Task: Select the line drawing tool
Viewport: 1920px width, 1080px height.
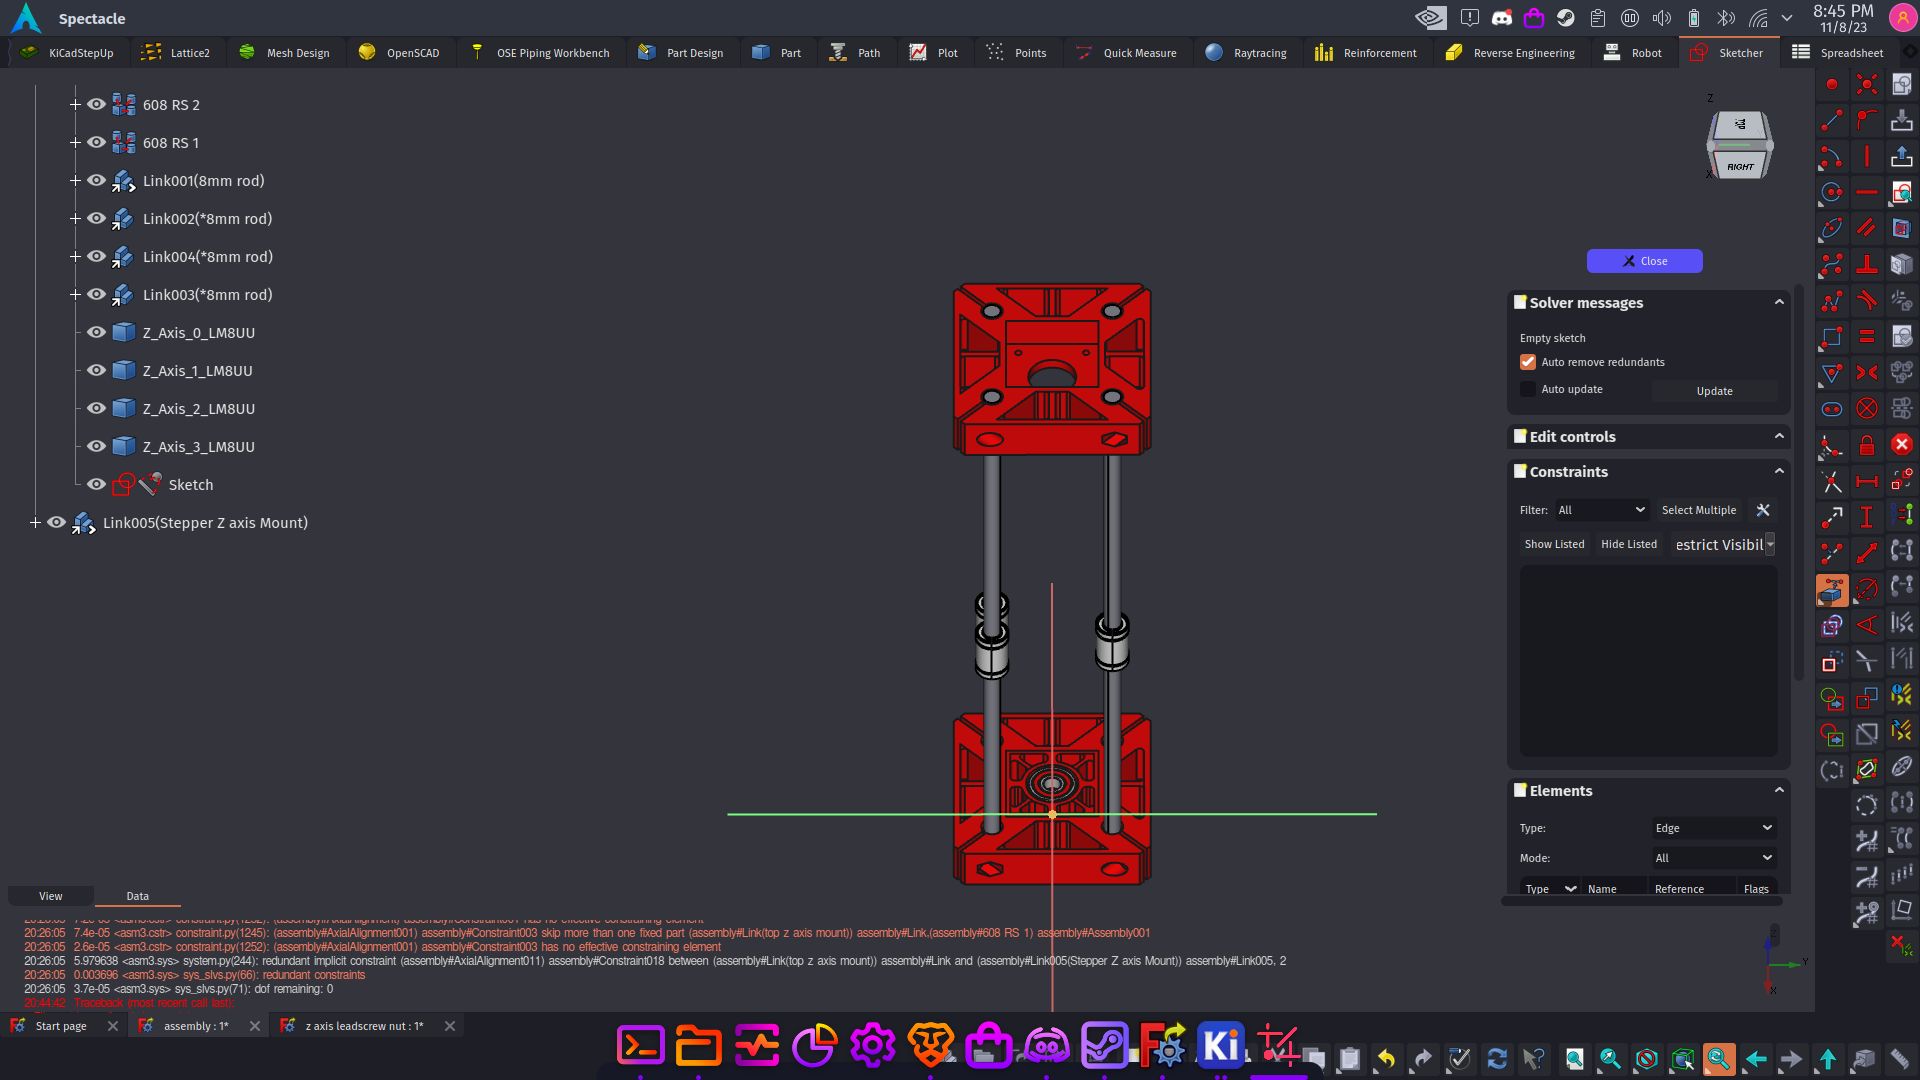Action: point(1831,121)
